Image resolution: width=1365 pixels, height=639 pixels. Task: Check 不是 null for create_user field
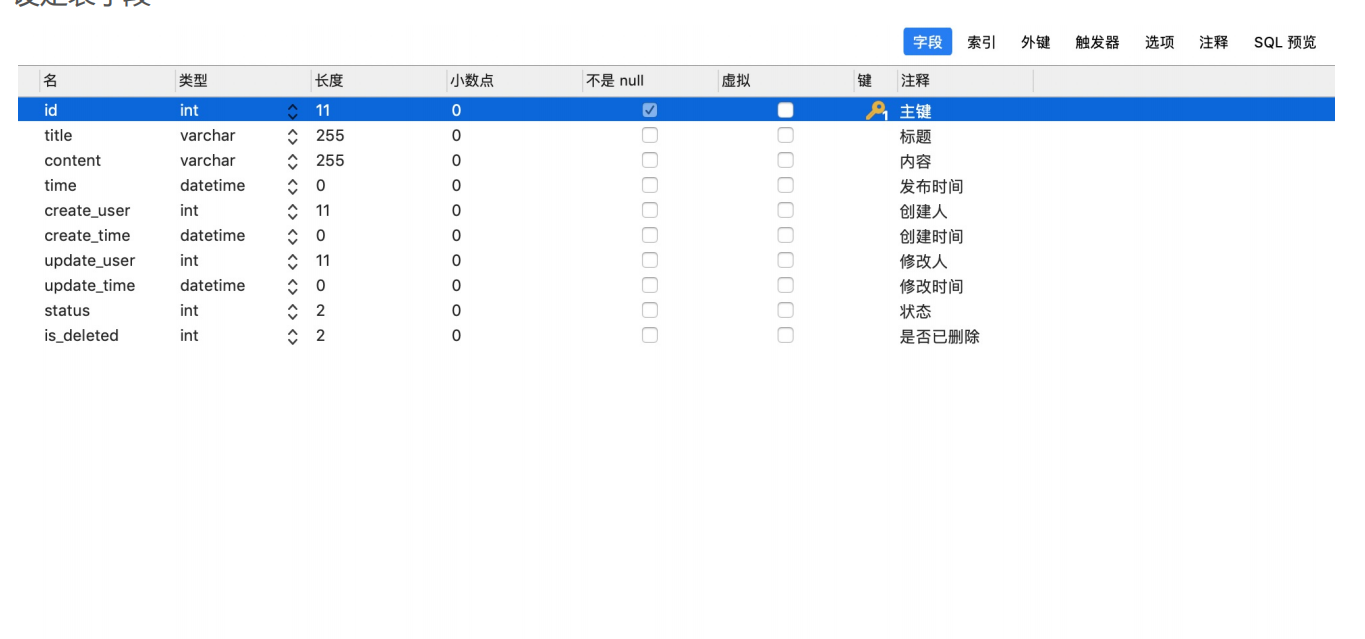pyautogui.click(x=649, y=210)
